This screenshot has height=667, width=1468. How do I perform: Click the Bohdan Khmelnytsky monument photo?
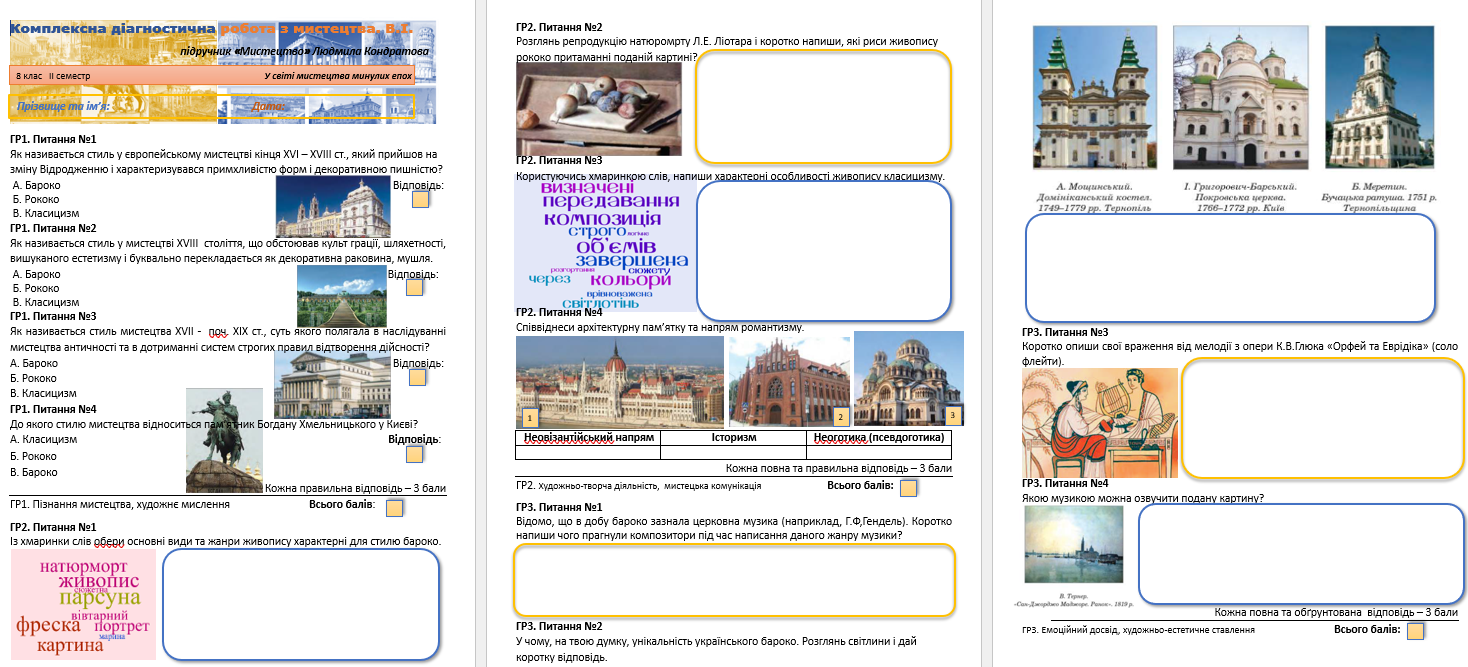tap(225, 441)
